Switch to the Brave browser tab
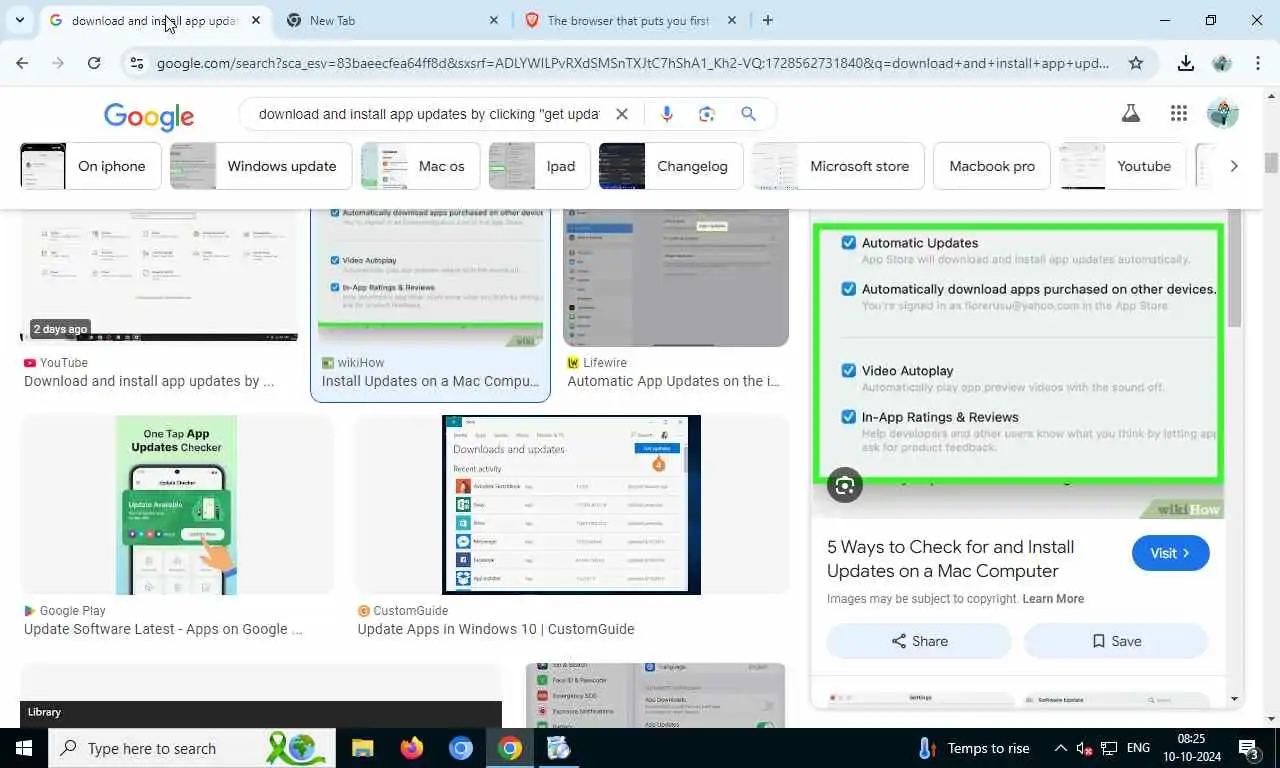The width and height of the screenshot is (1280, 768). (x=629, y=20)
